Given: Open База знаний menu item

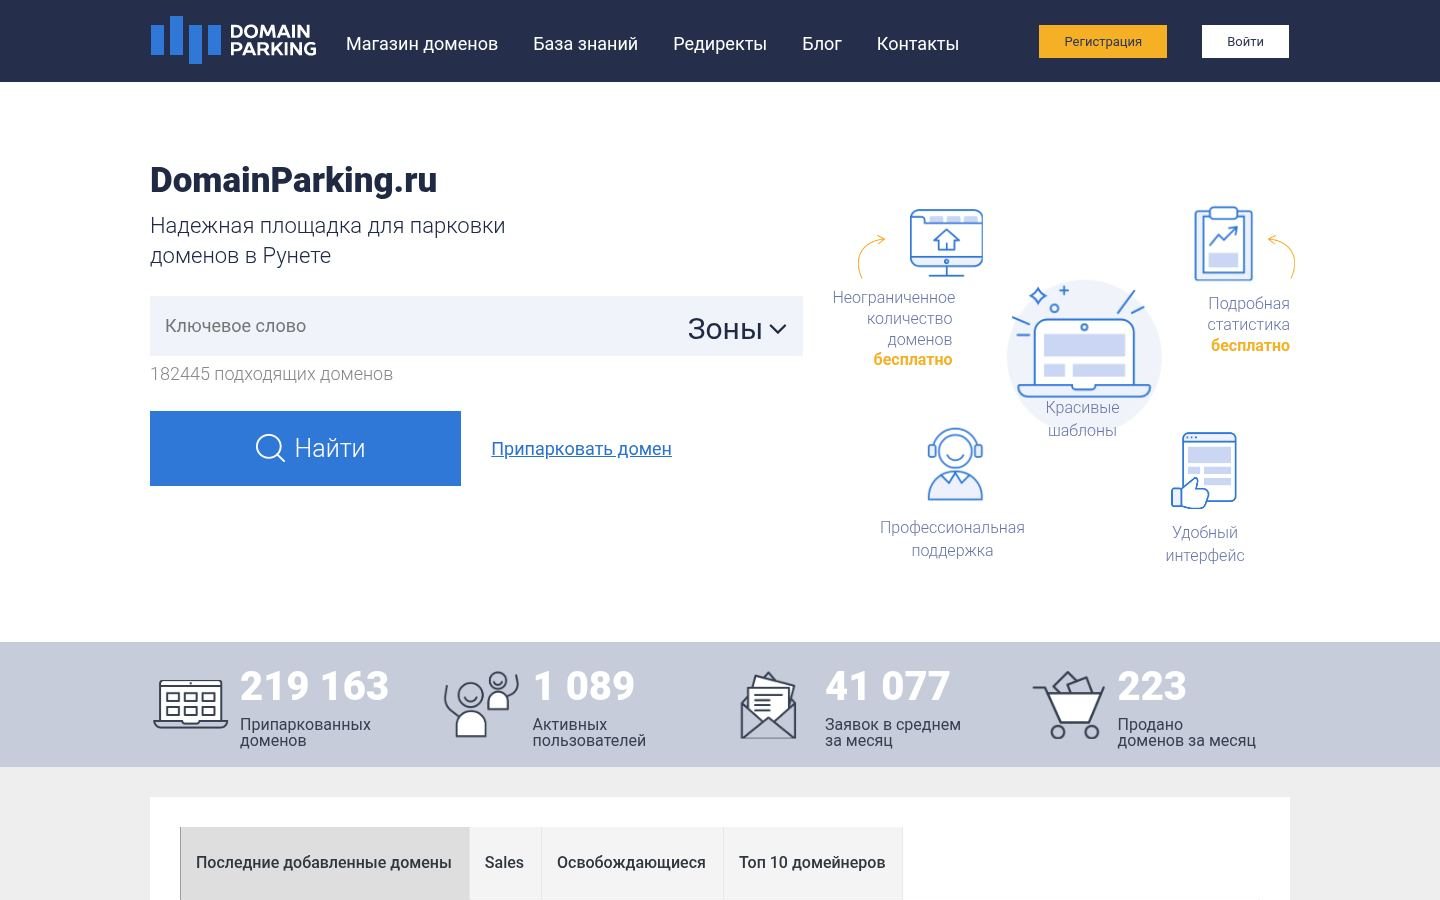Looking at the screenshot, I should click(585, 44).
